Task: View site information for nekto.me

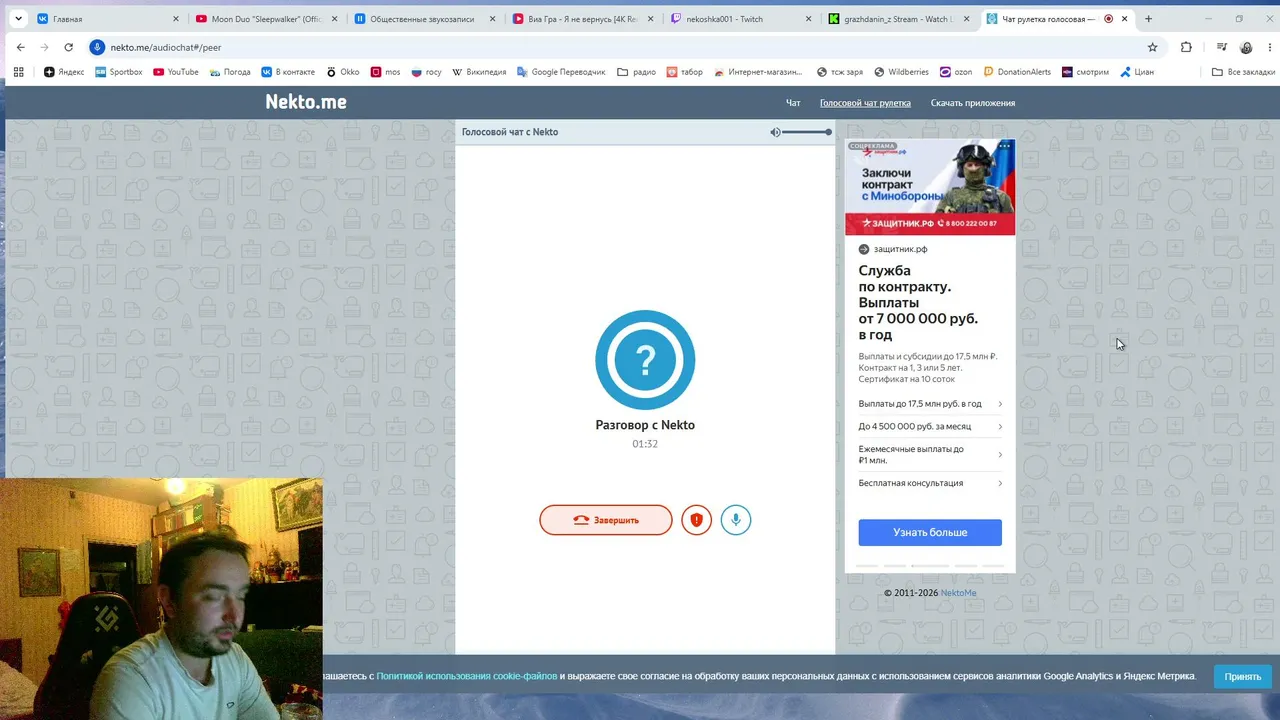Action: (97, 47)
